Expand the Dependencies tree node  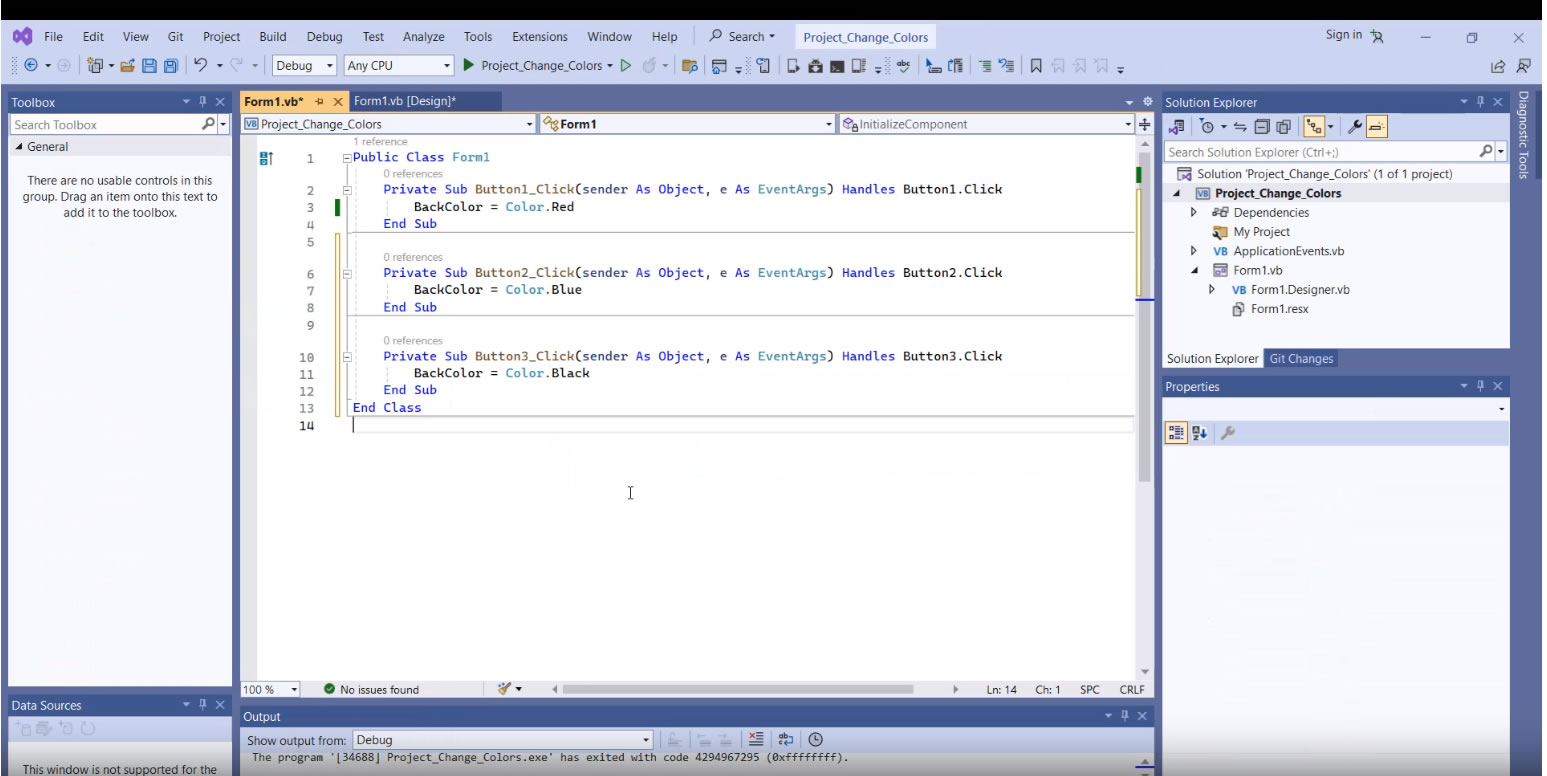[x=1194, y=212]
